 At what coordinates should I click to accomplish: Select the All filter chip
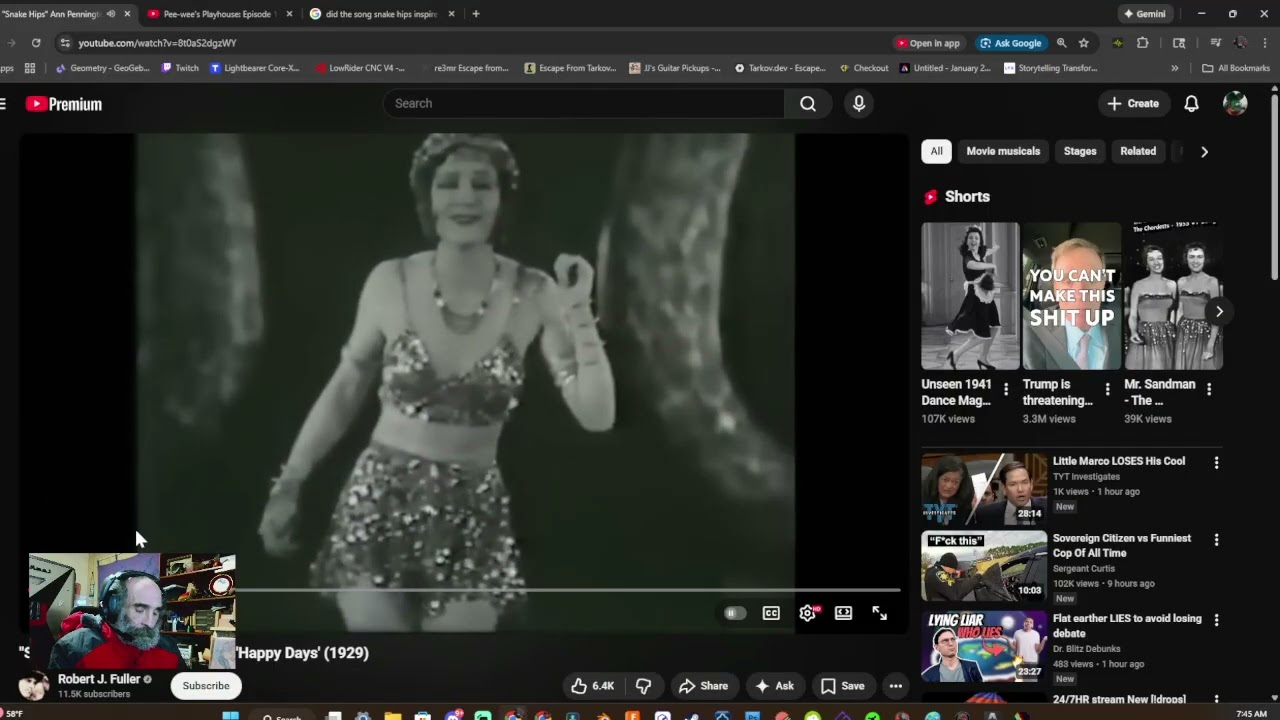[937, 151]
